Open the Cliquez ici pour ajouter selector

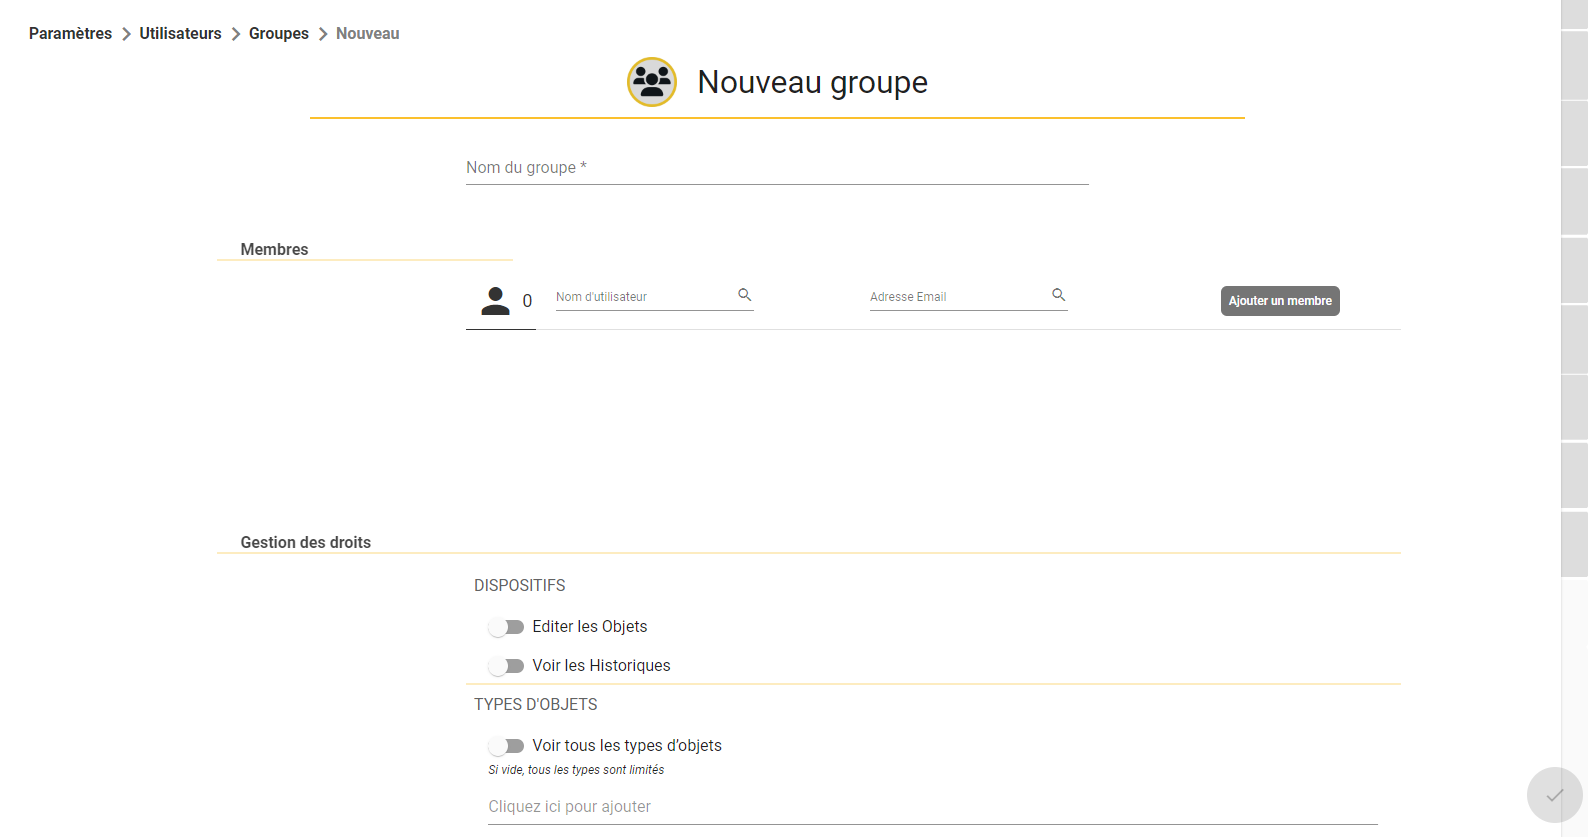(x=932, y=807)
